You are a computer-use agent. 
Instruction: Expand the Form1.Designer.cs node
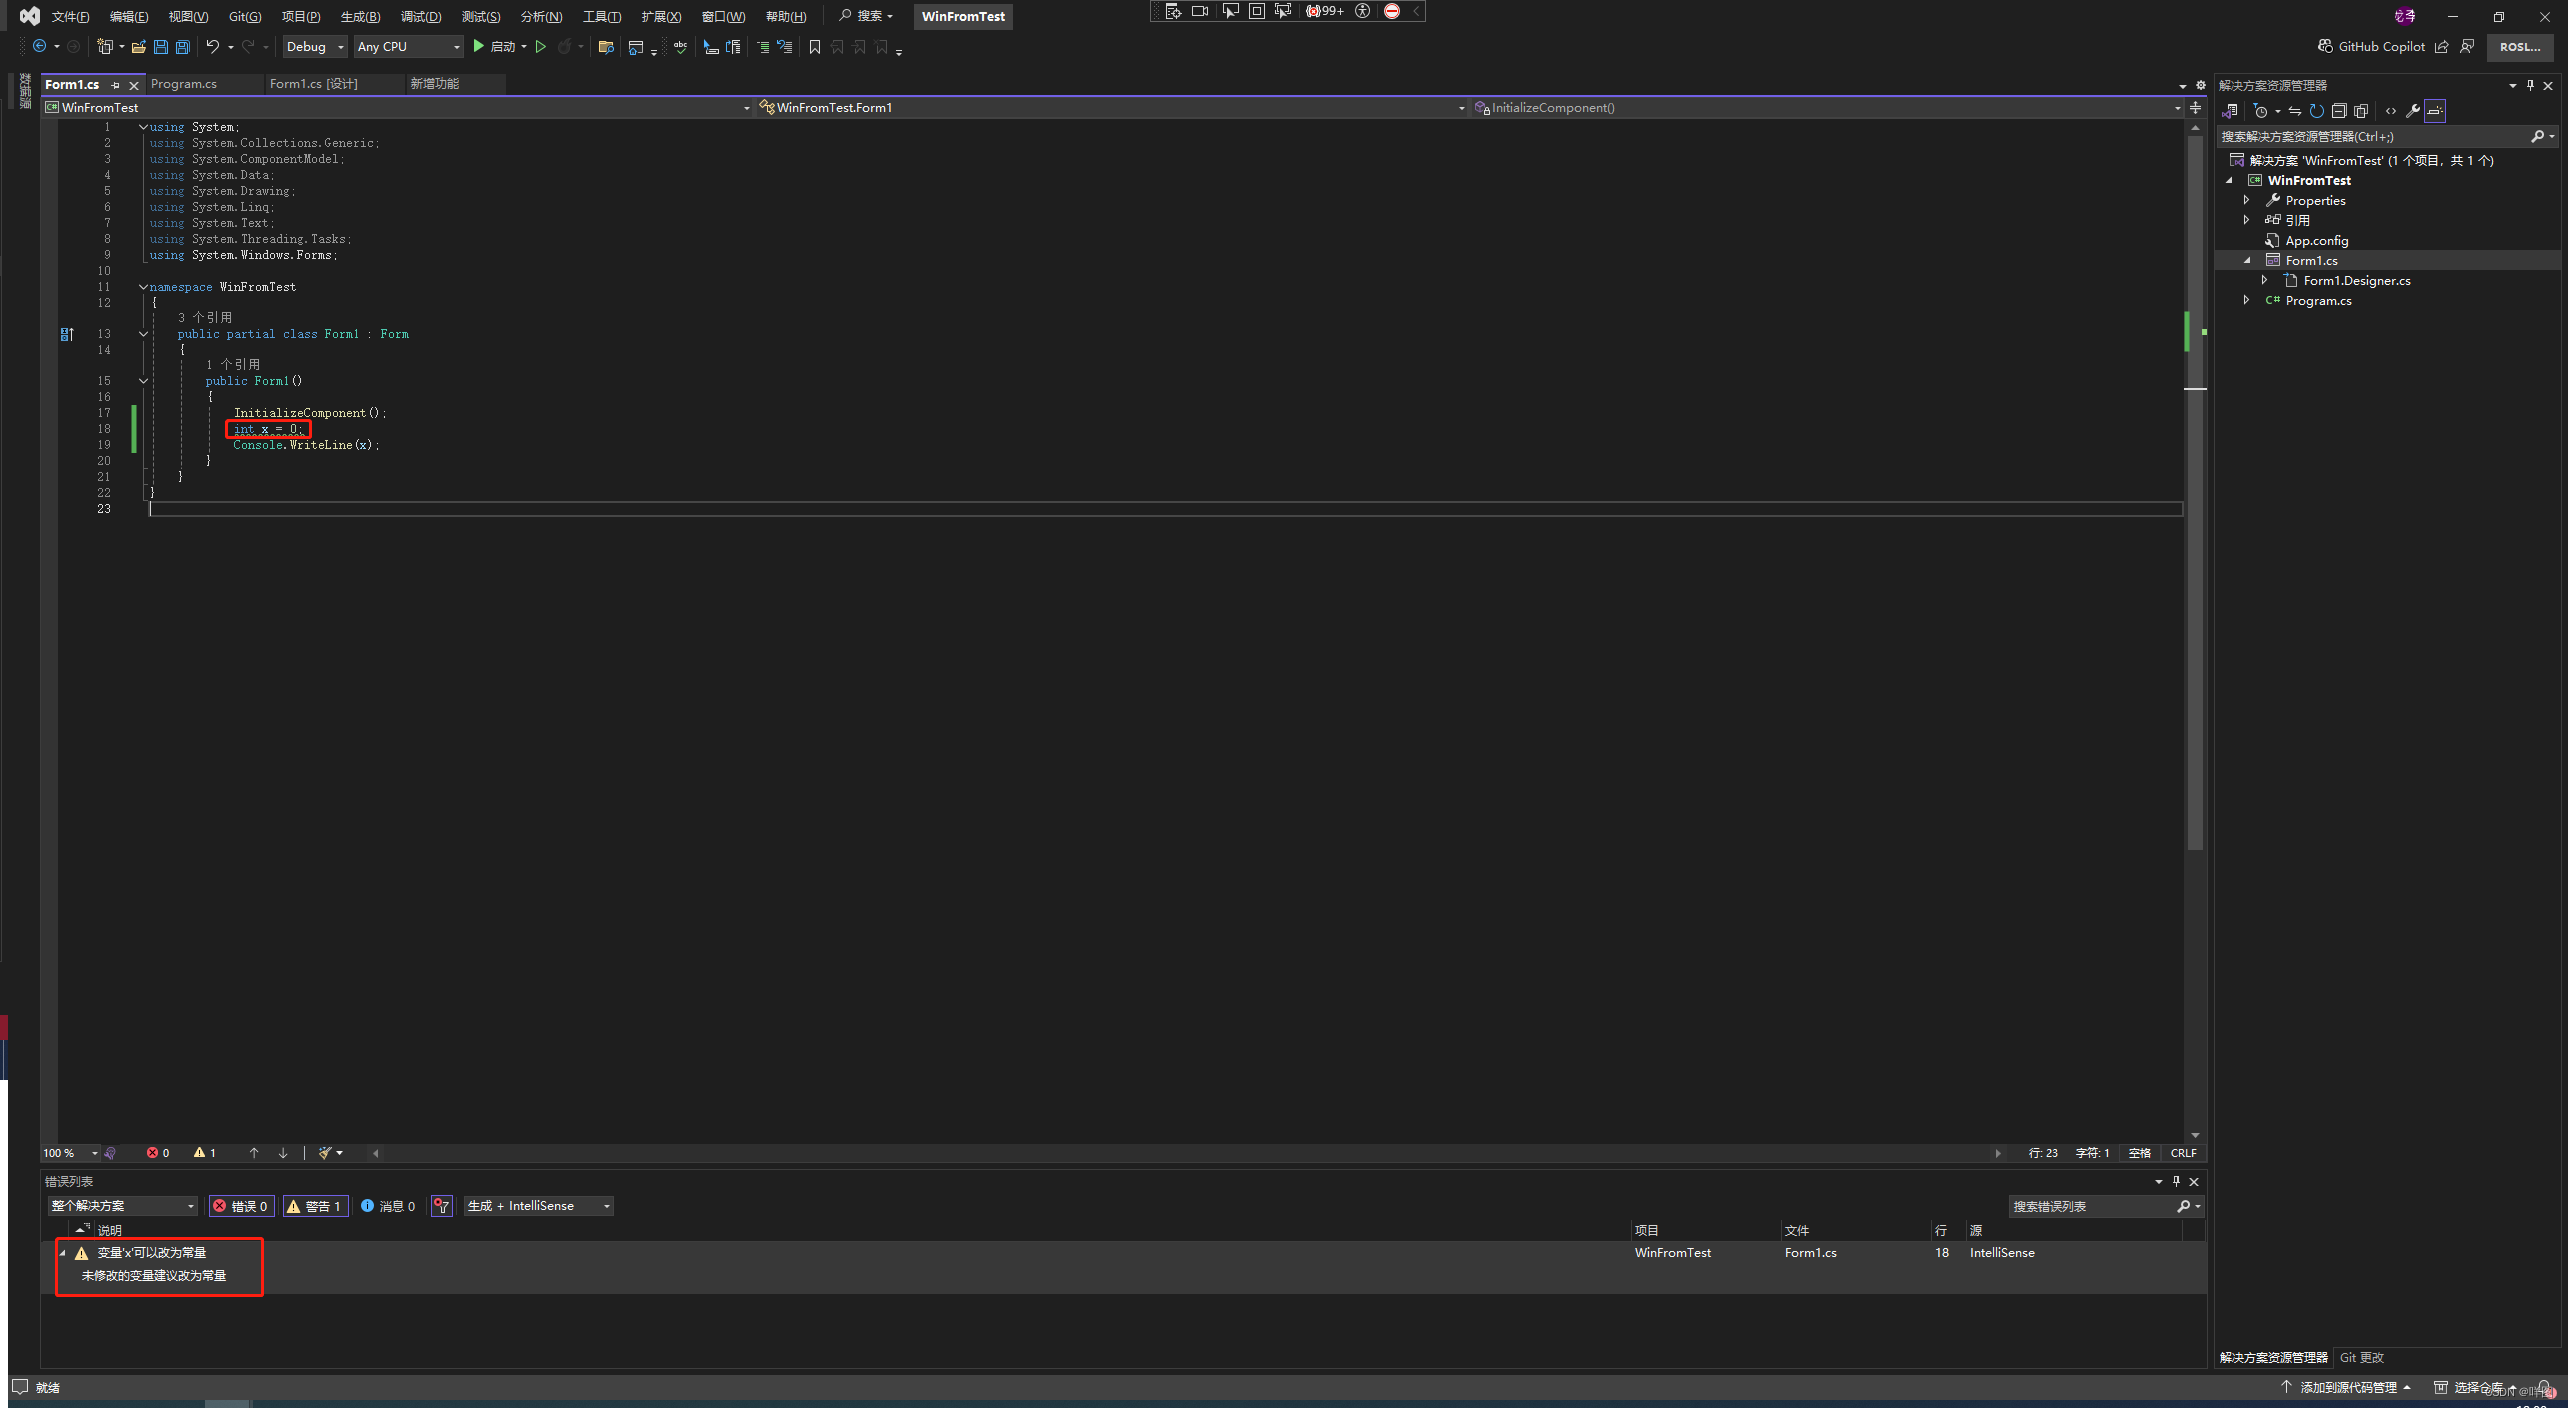2265,280
